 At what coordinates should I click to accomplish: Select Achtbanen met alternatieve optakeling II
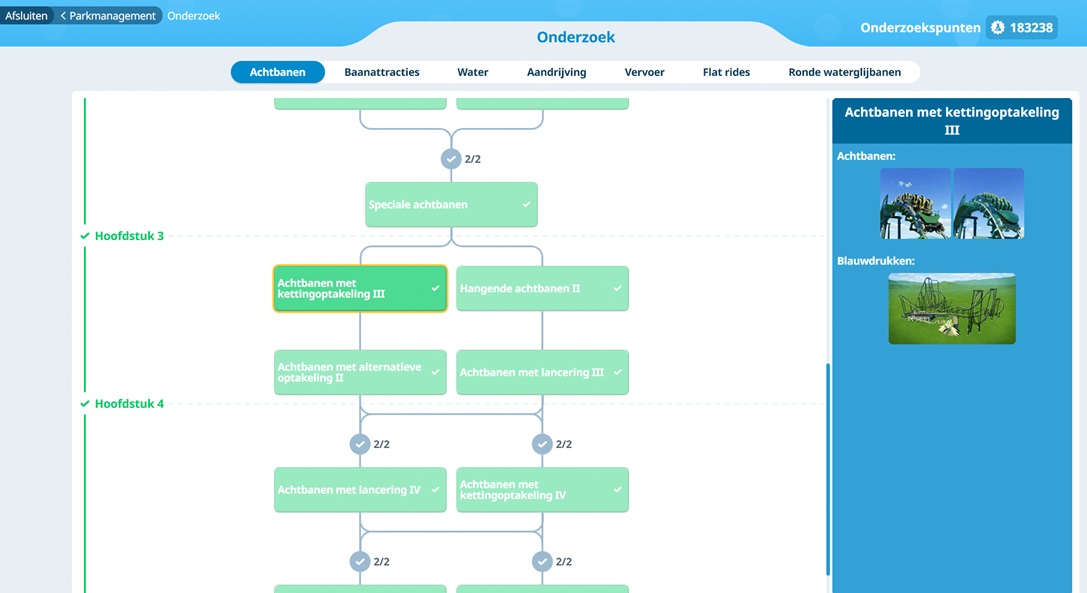point(360,372)
